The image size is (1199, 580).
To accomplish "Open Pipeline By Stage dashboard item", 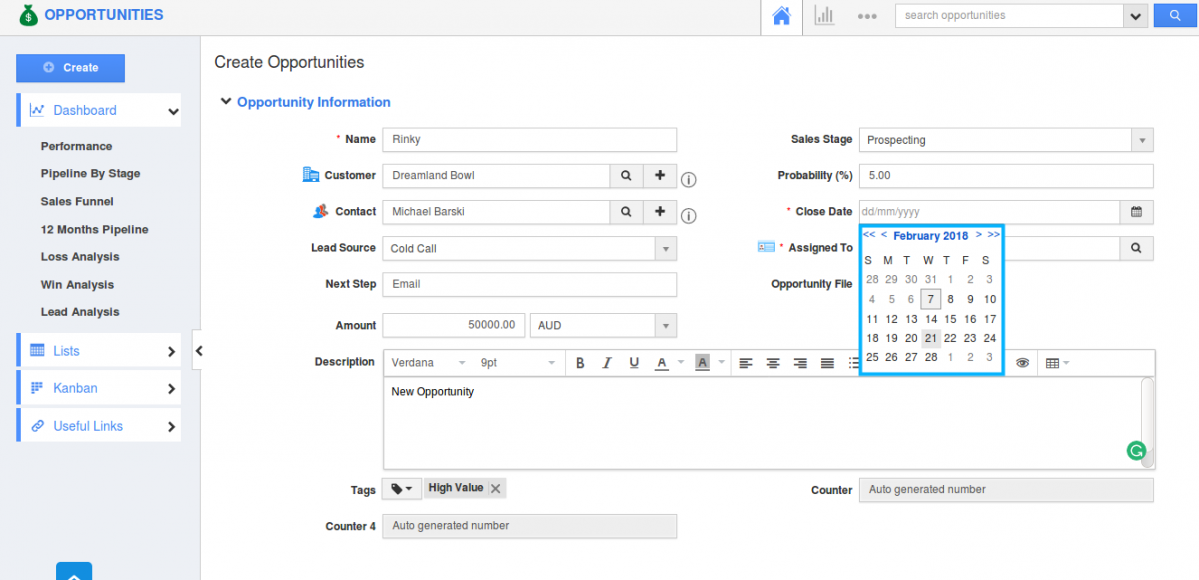I will pos(90,174).
